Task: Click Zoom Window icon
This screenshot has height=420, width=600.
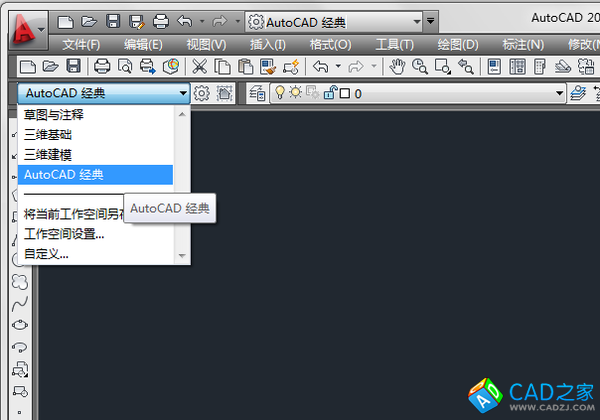Action: pos(443,67)
